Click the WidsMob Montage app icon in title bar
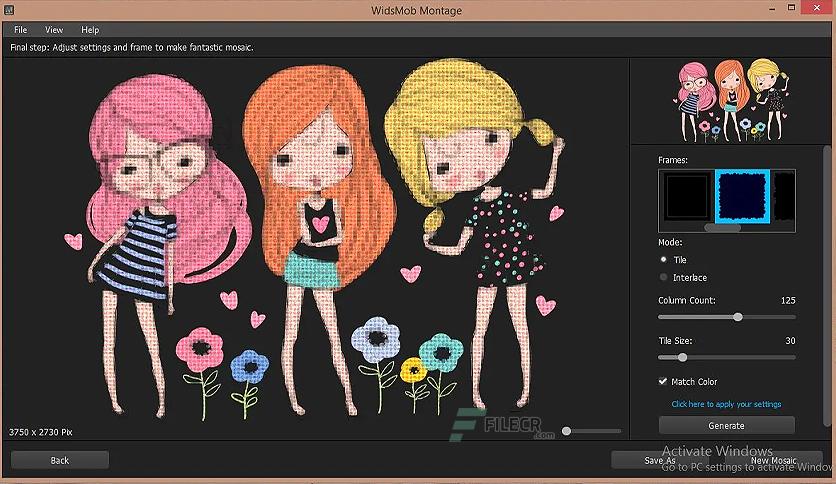This screenshot has width=836, height=484. 9,10
